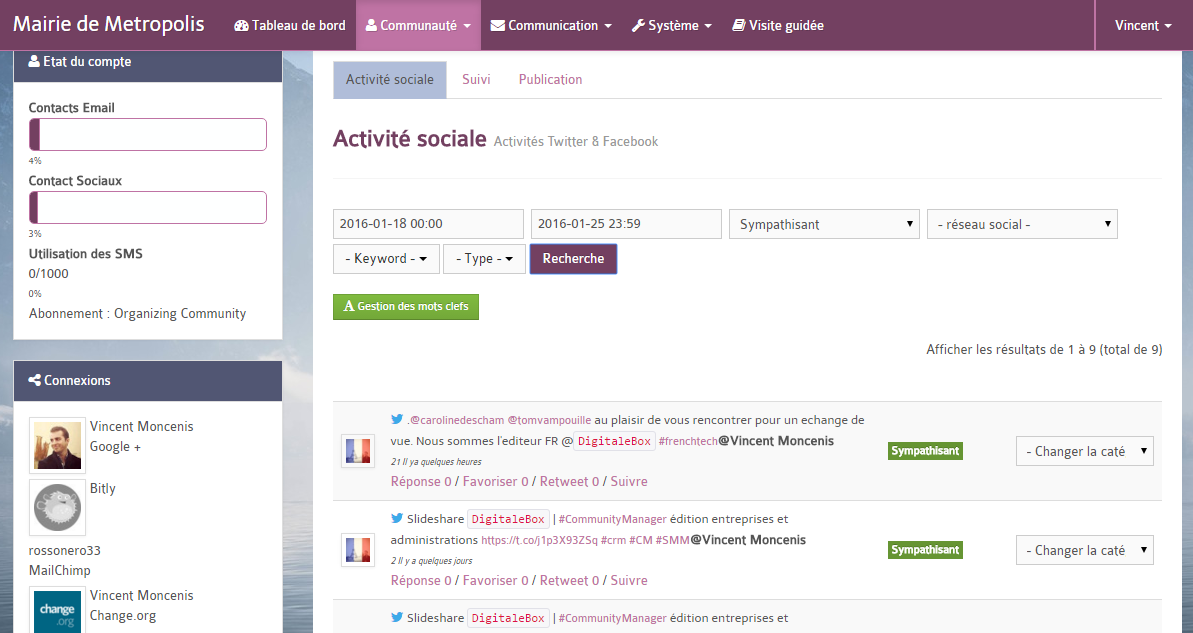Screen dimensions: 1193x633
Task: Switch to the Publication tab
Action: tap(550, 79)
